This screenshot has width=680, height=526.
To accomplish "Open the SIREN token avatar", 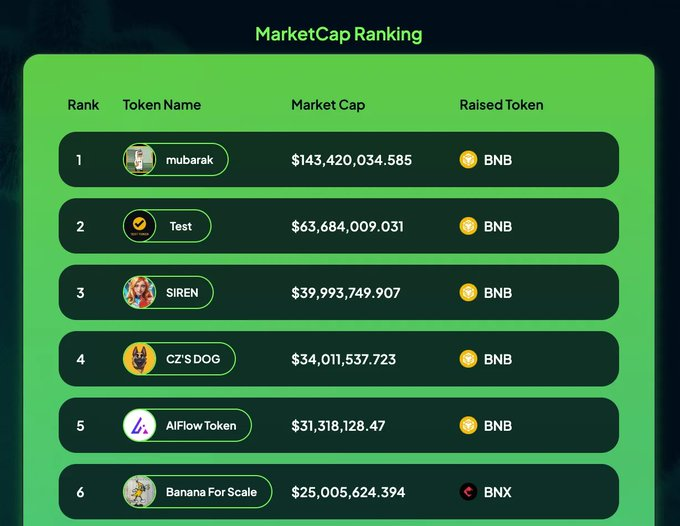I will pyautogui.click(x=139, y=293).
